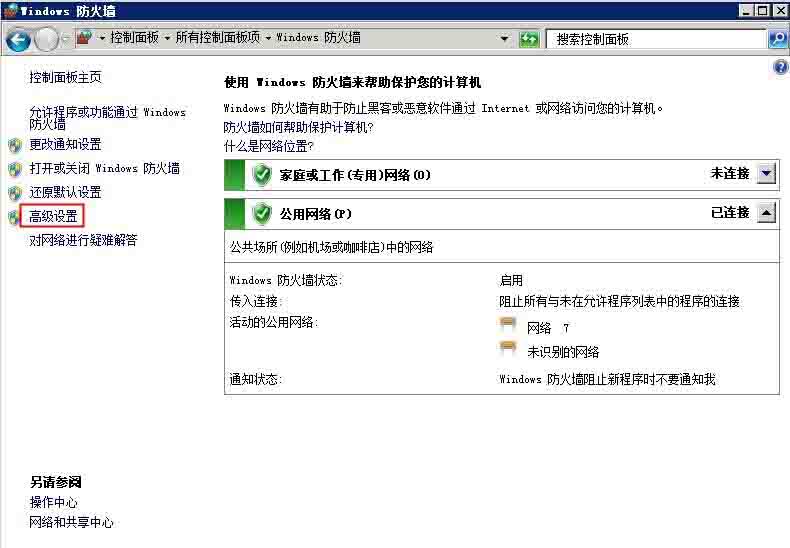
Task: Click the Forward navigation arrow button
Action: pos(47,39)
